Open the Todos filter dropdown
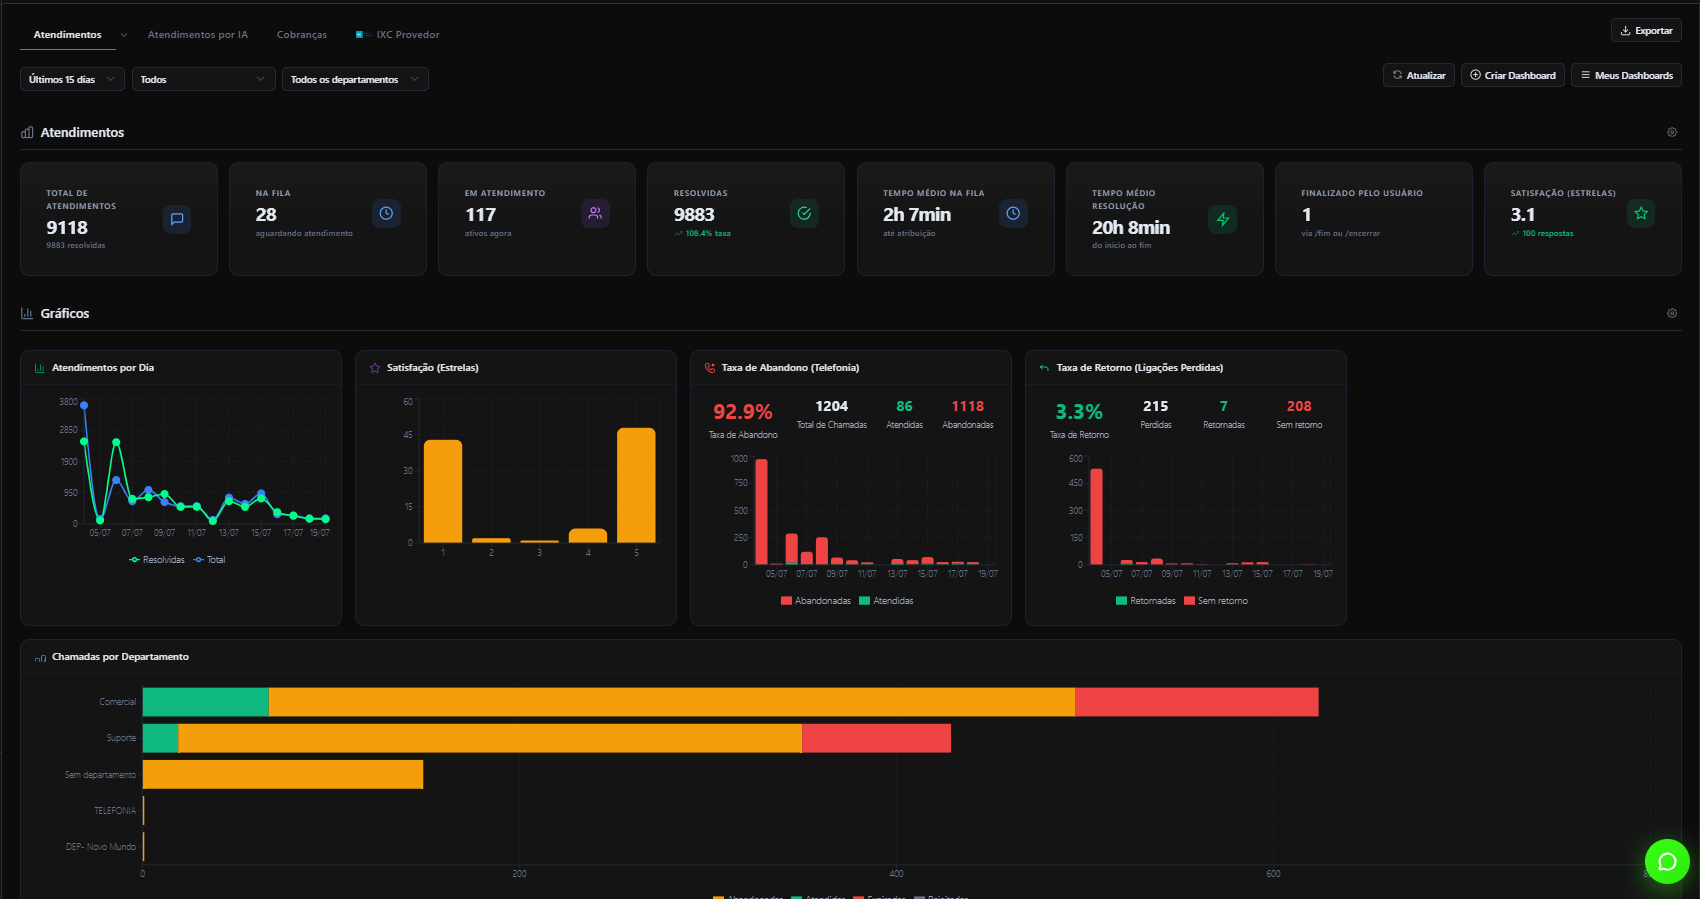The height and width of the screenshot is (899, 1700). tap(204, 79)
